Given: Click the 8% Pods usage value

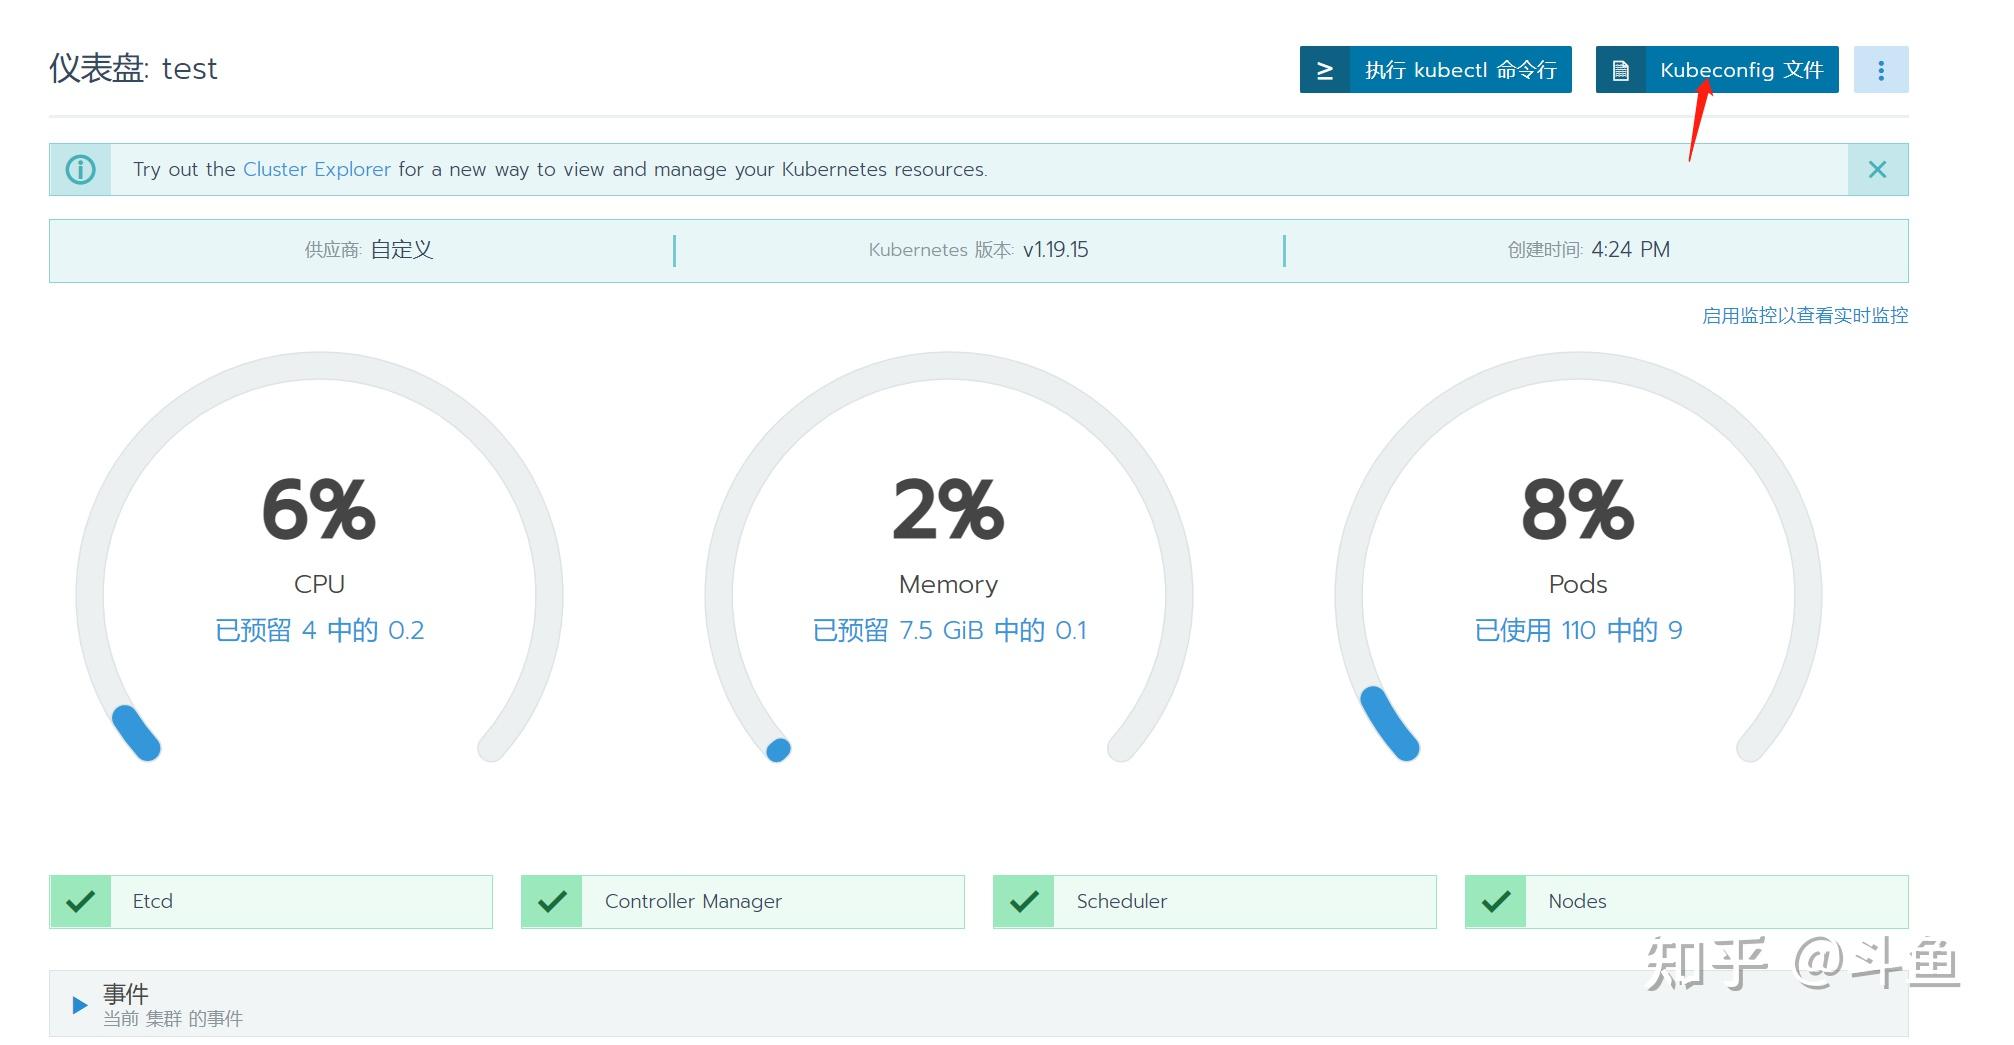Looking at the screenshot, I should point(1578,510).
